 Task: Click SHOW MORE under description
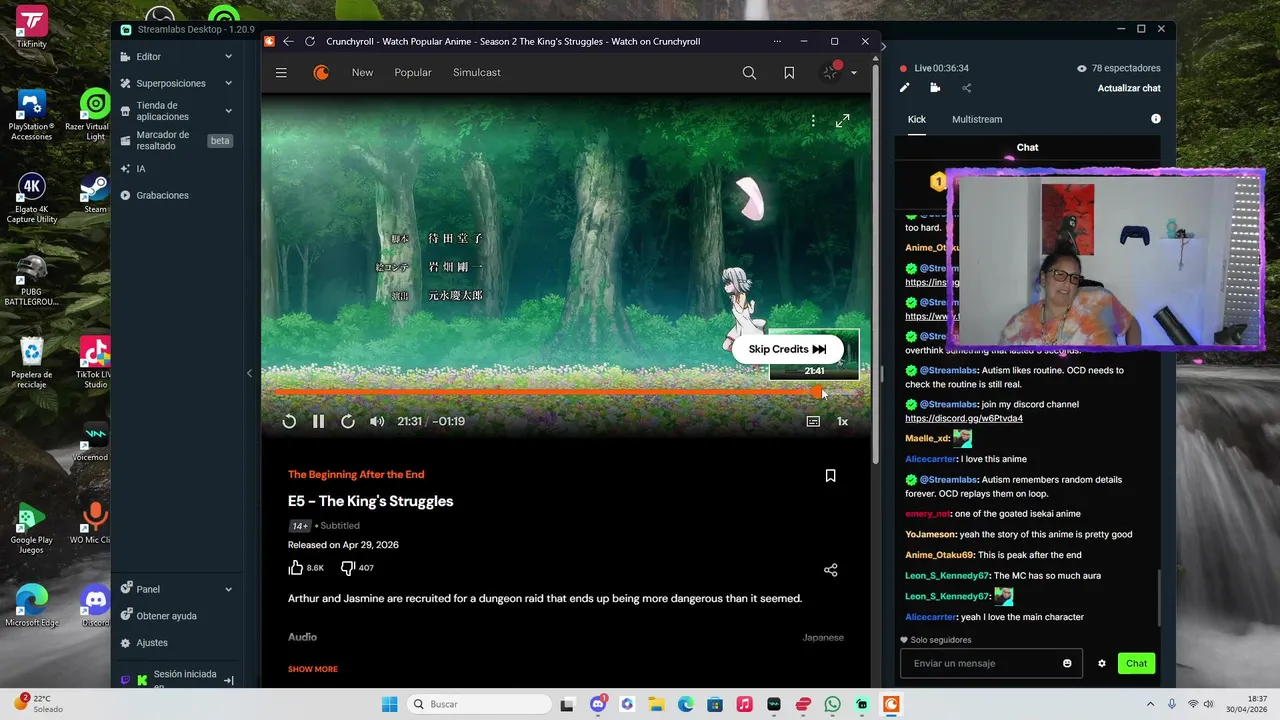(313, 669)
